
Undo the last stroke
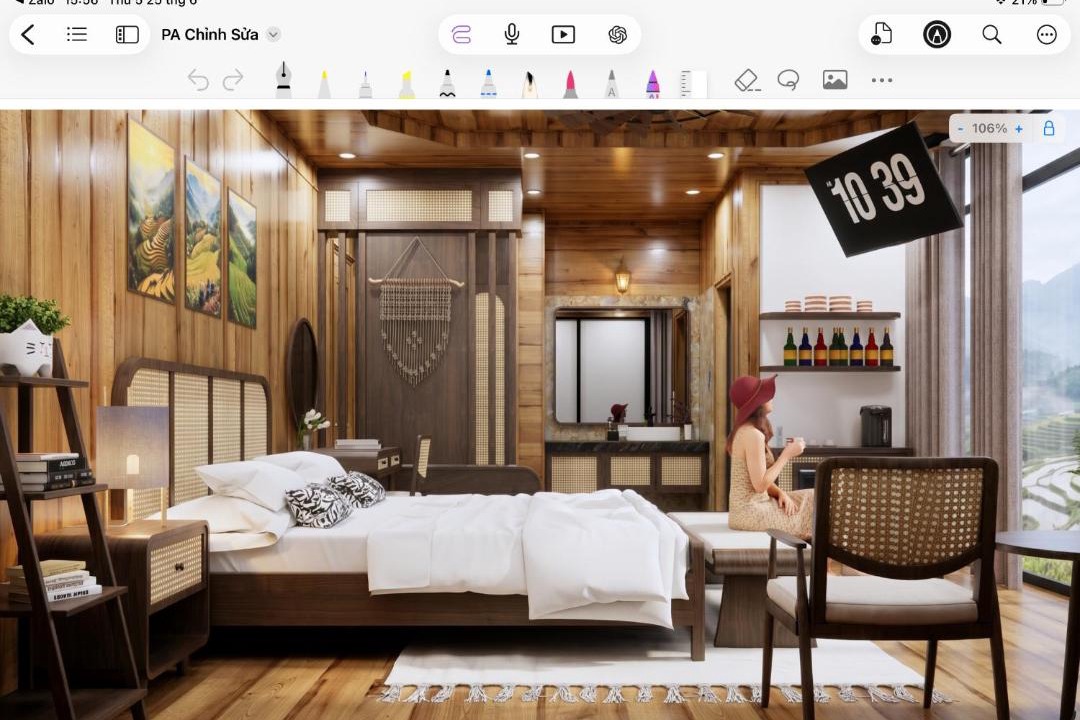tap(198, 80)
